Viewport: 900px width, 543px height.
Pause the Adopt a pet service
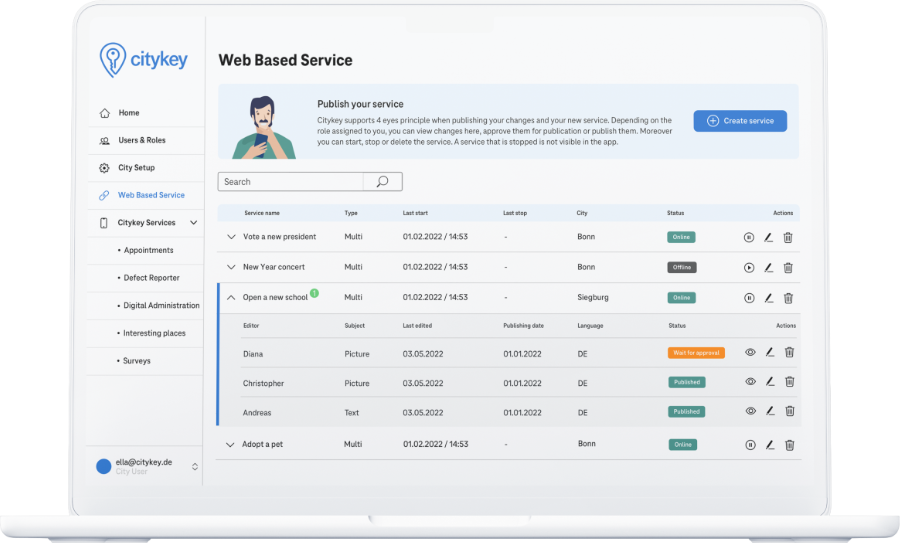[750, 445]
